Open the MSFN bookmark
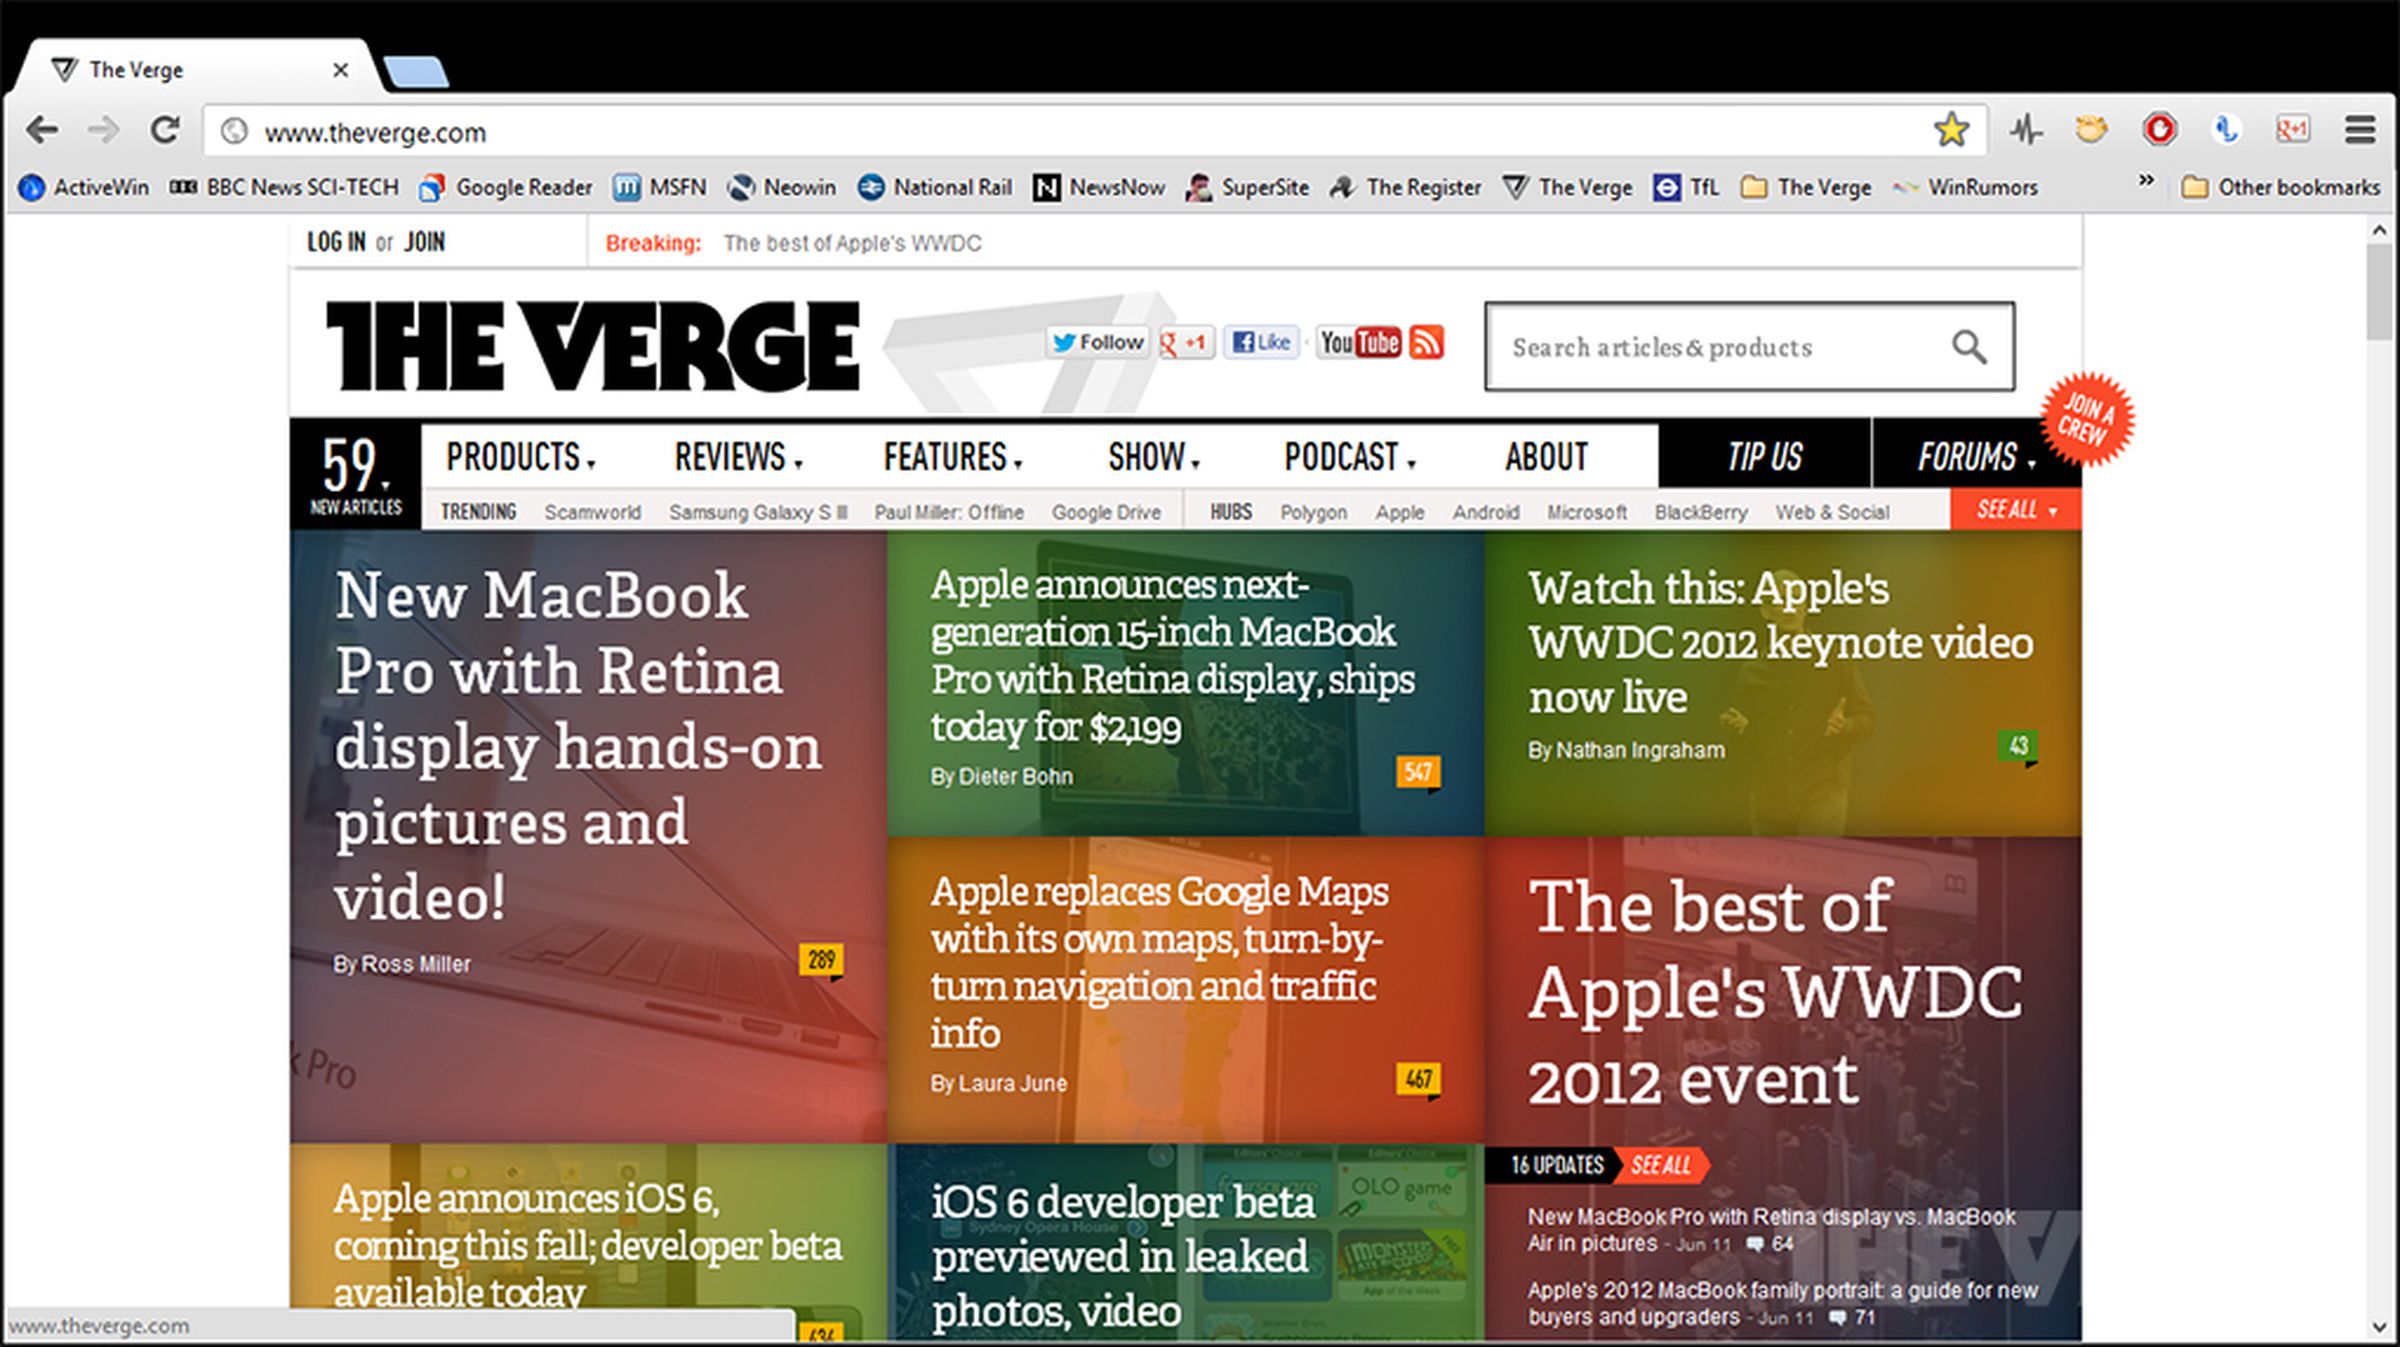The height and width of the screenshot is (1347, 2400). (x=660, y=187)
